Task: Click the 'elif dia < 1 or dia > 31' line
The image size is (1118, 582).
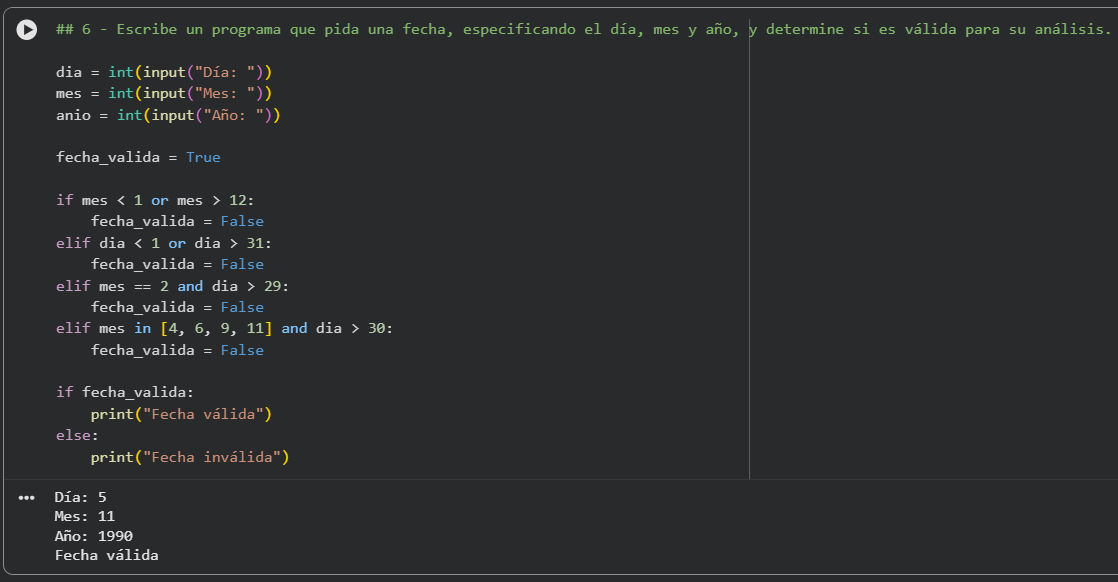Action: (164, 243)
